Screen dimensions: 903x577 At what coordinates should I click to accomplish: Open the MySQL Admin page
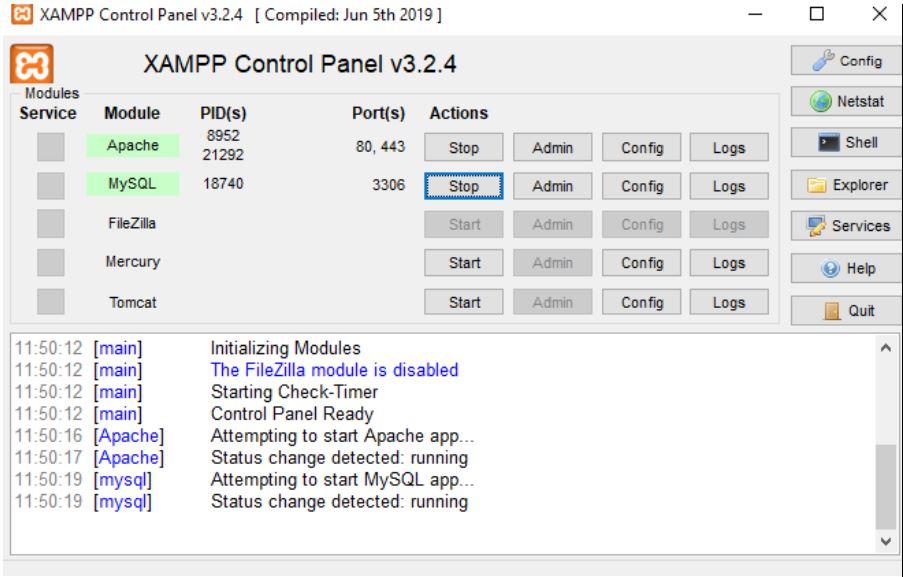point(552,186)
